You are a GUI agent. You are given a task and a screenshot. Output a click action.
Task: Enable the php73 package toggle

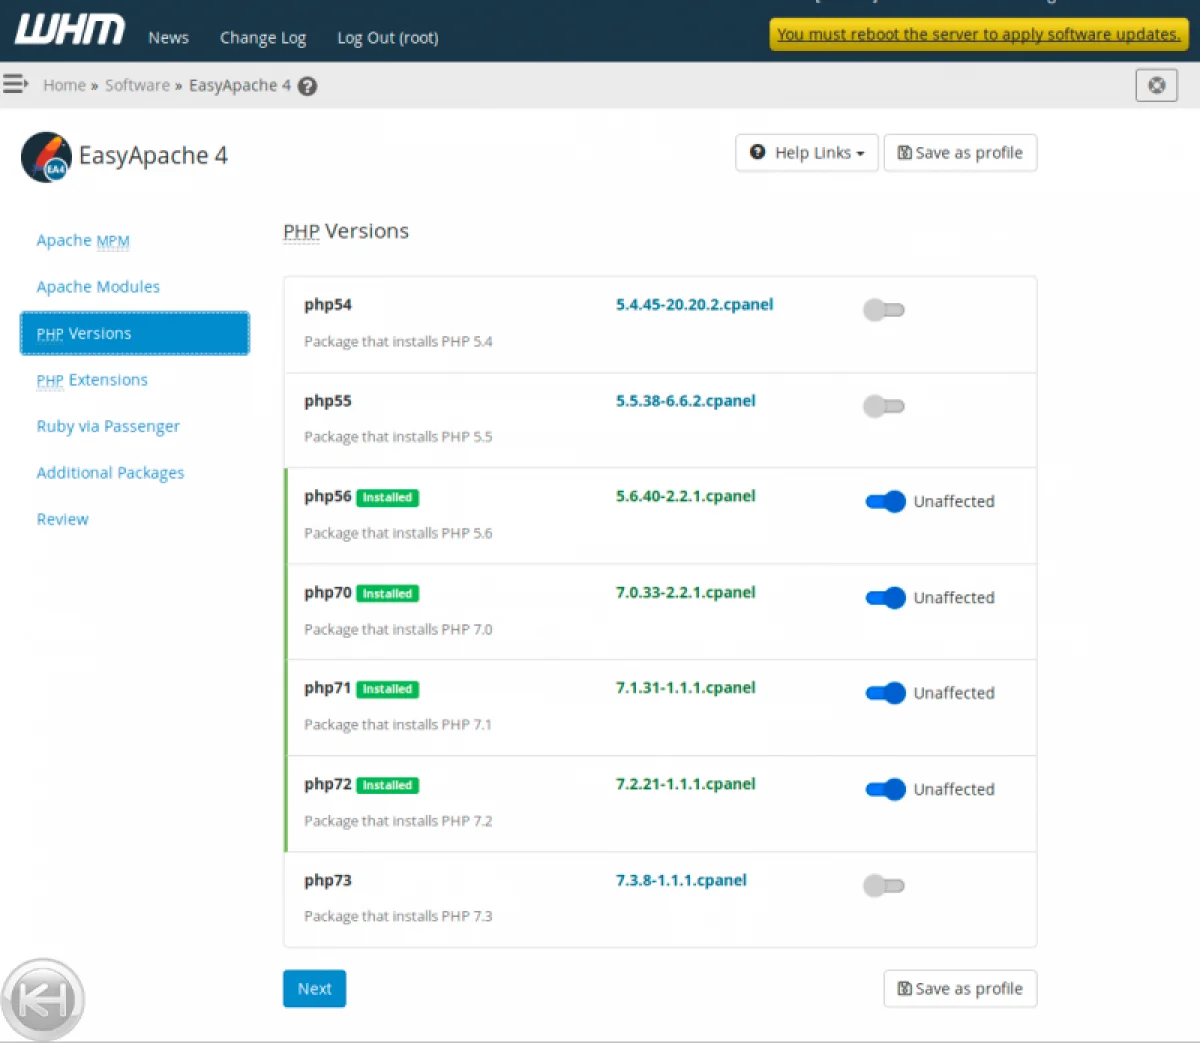coord(884,885)
